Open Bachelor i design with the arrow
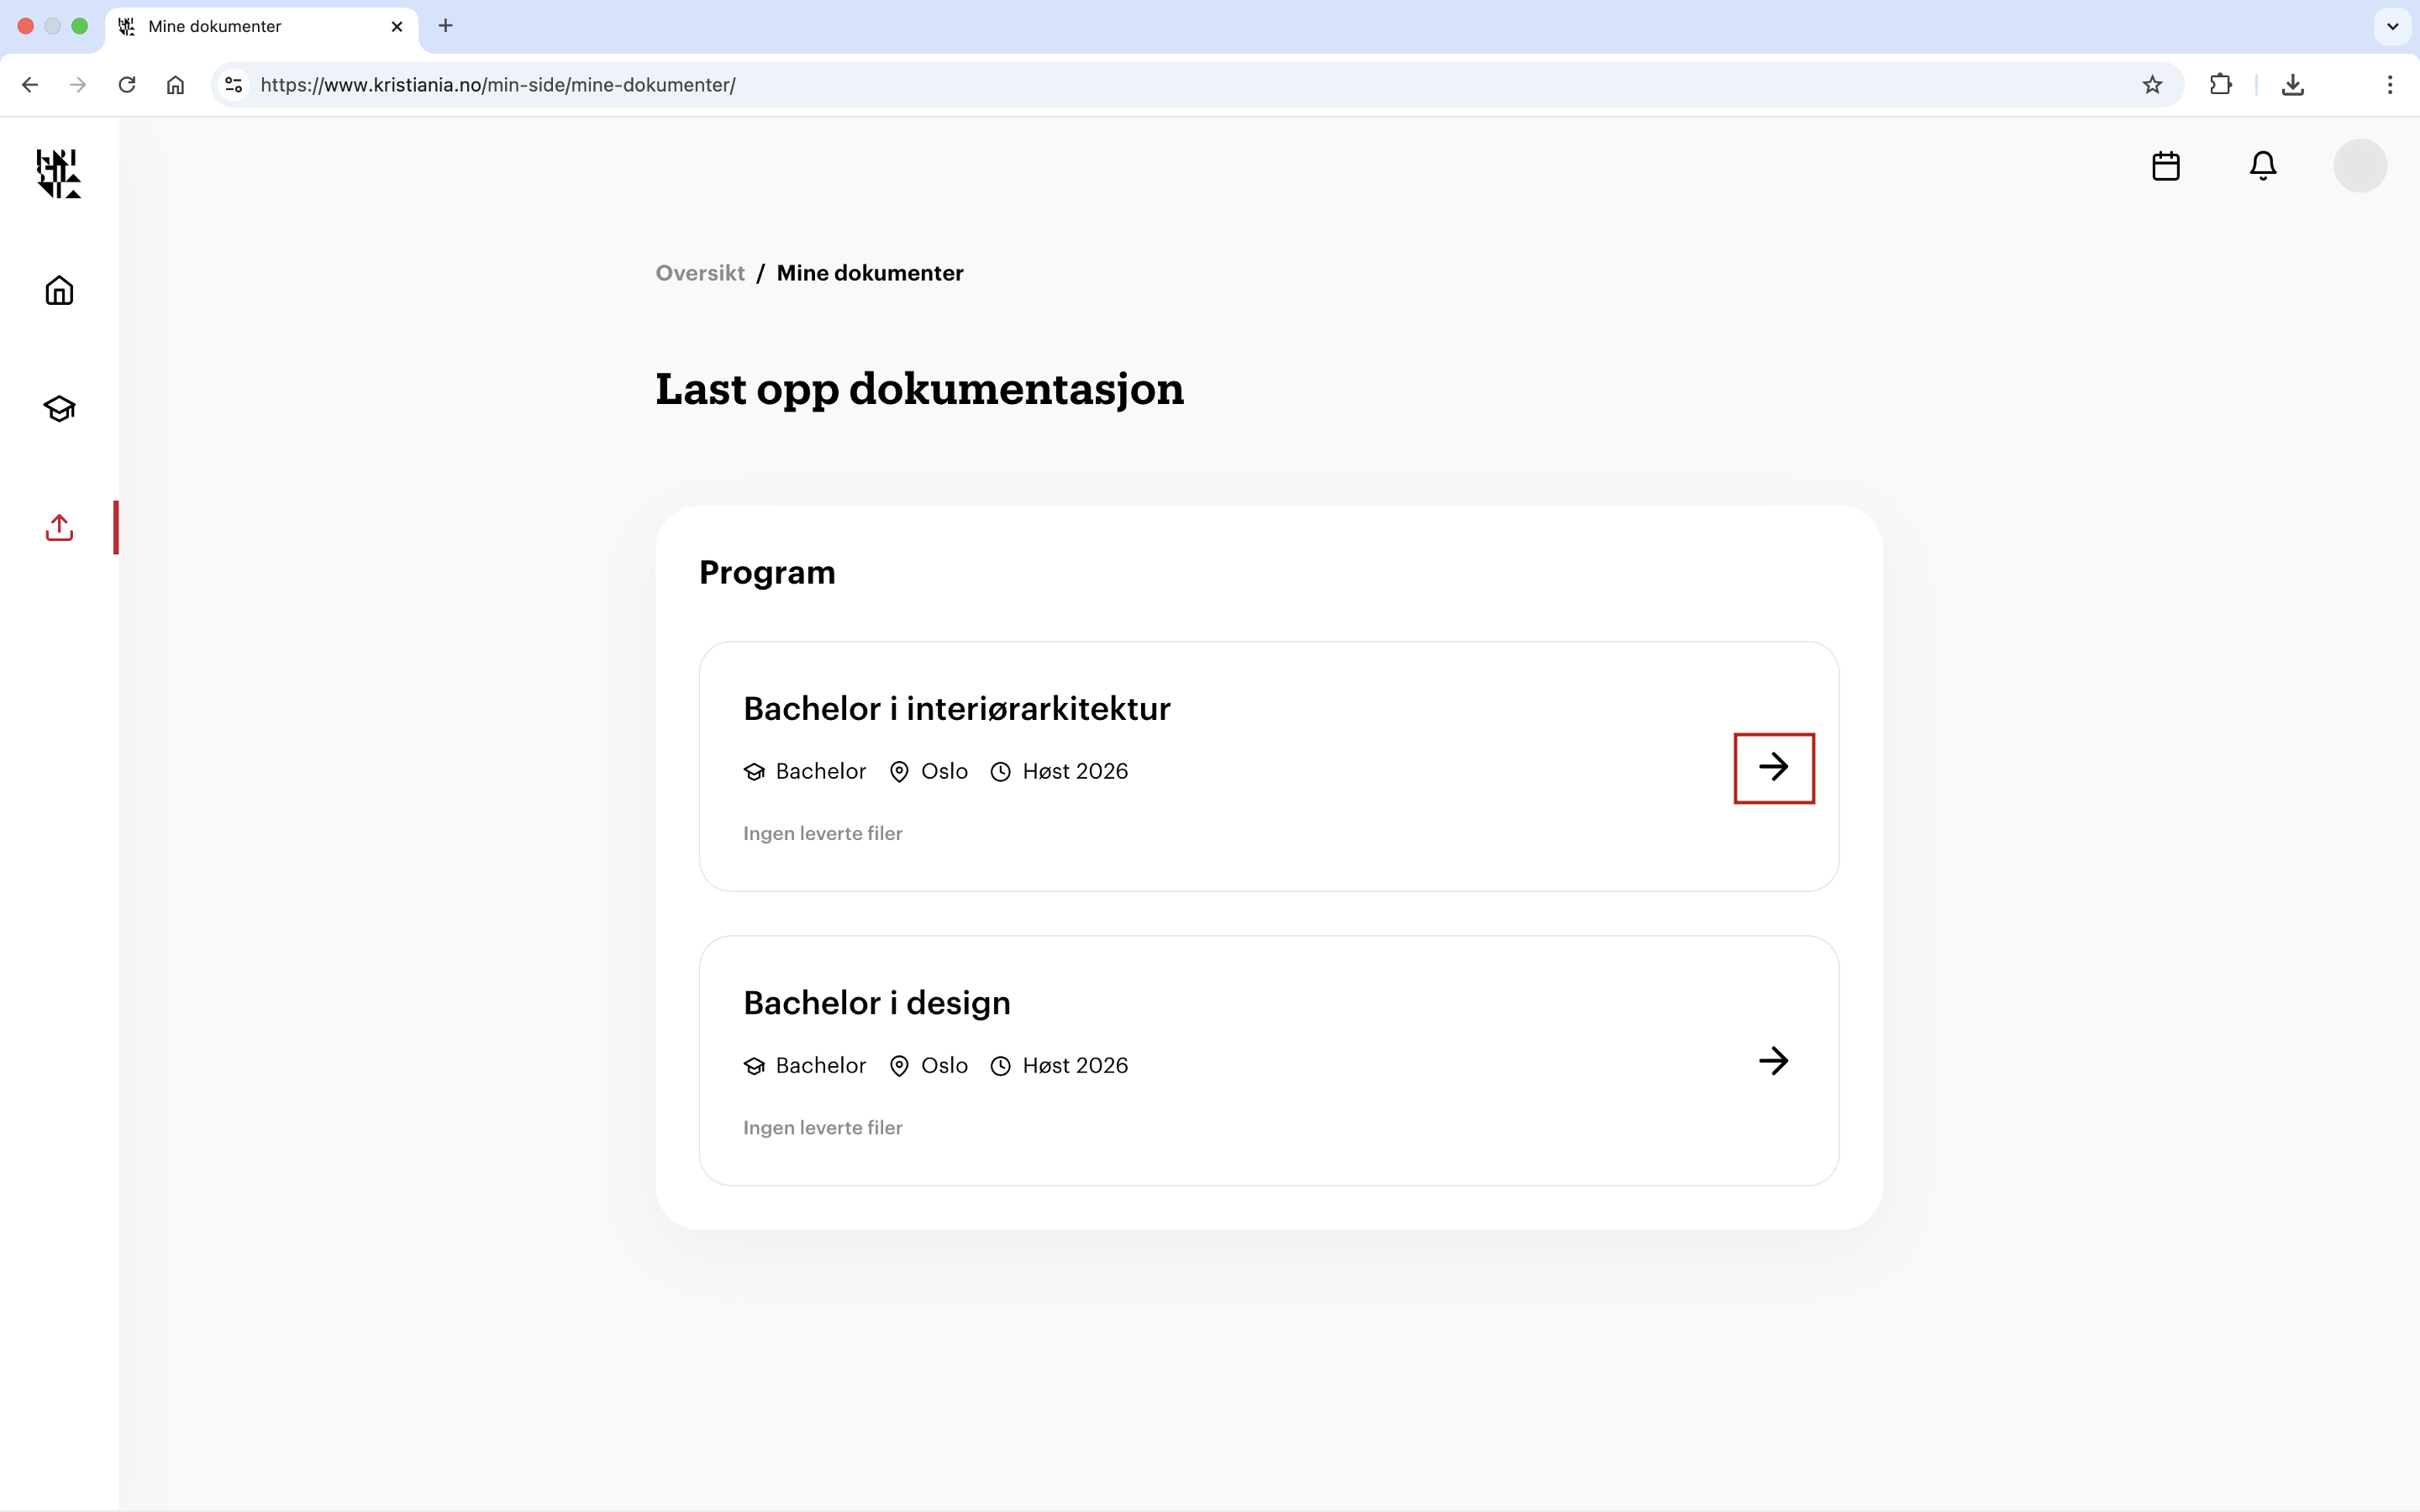Image resolution: width=2420 pixels, height=1512 pixels. point(1773,1061)
